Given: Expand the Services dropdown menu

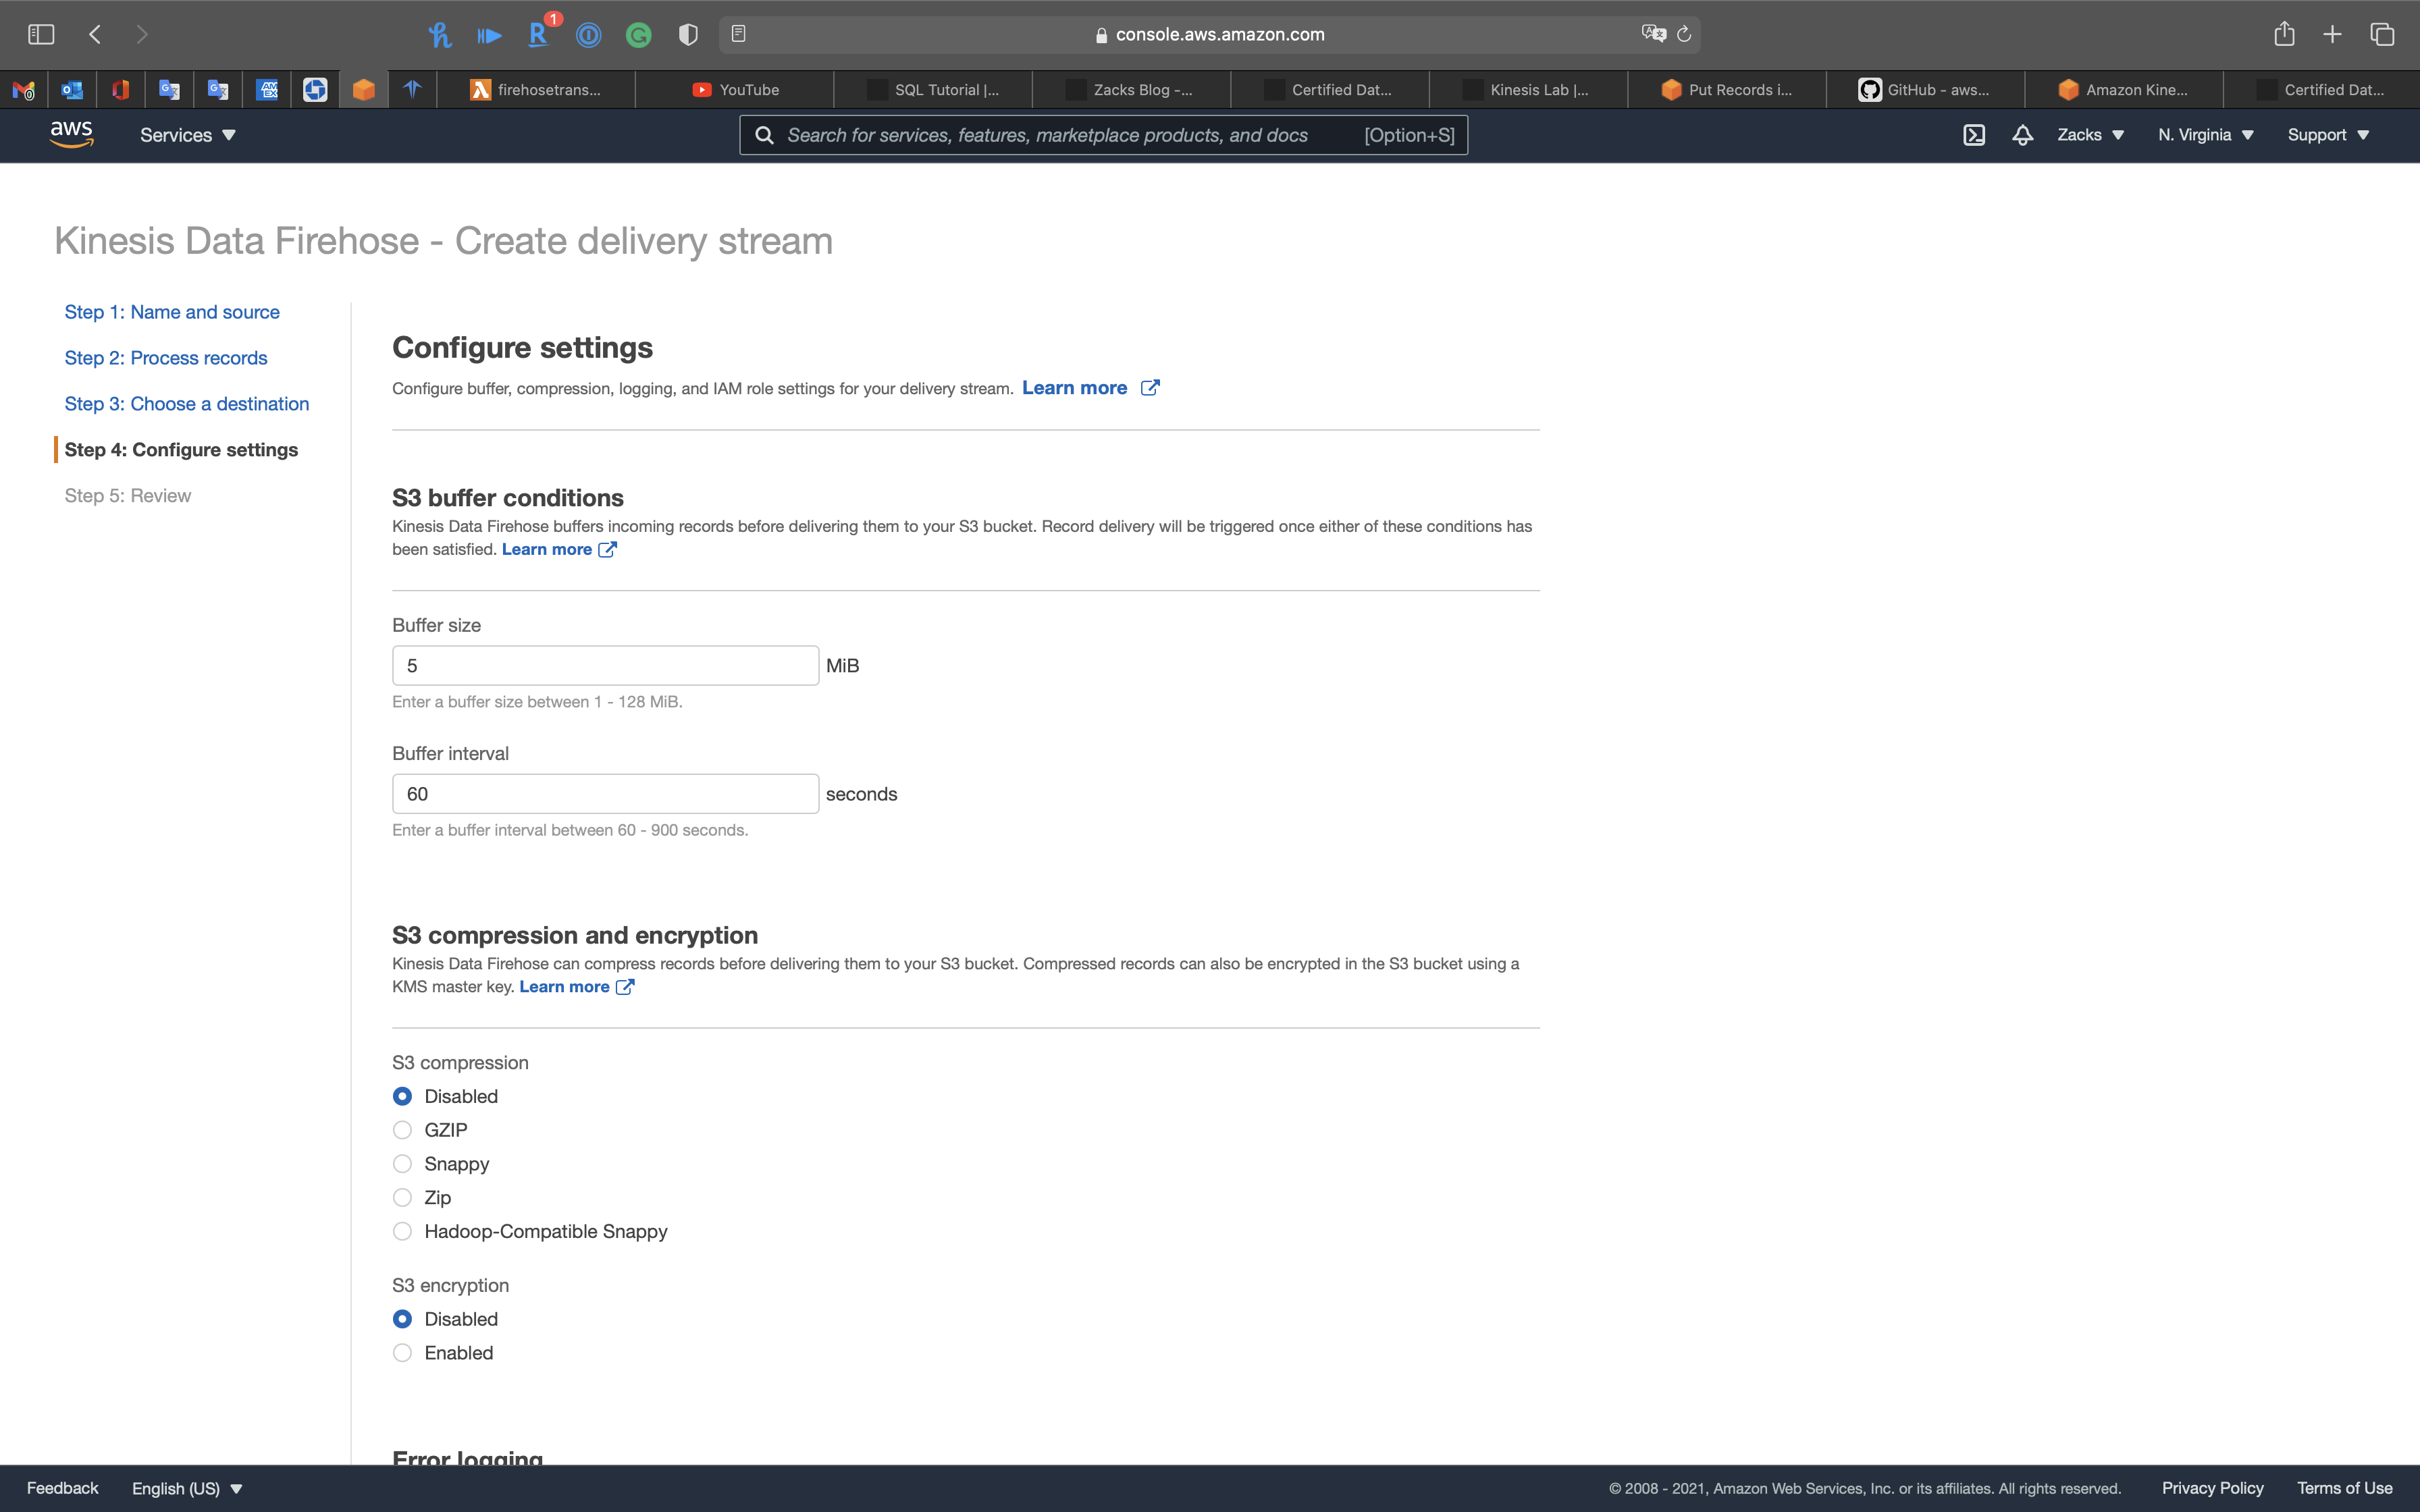Looking at the screenshot, I should point(187,135).
